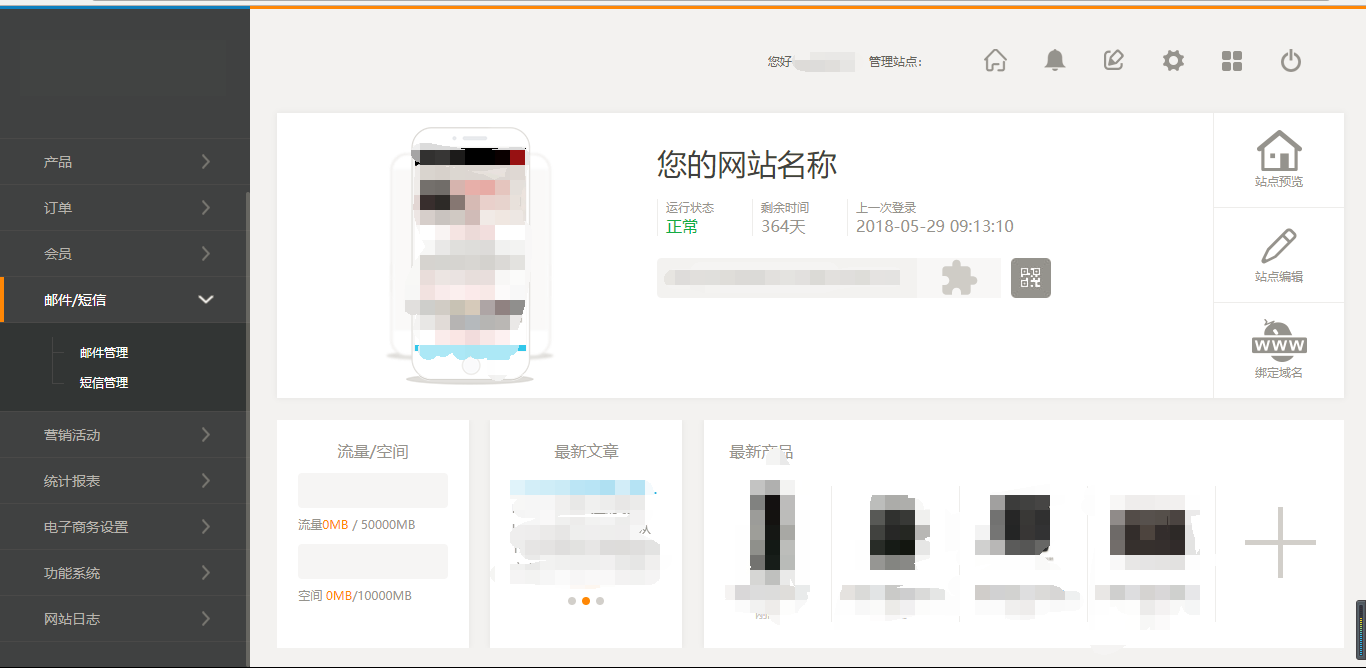Click 绑定域名 bind domain button
This screenshot has height=668, width=1366.
[x=1278, y=350]
